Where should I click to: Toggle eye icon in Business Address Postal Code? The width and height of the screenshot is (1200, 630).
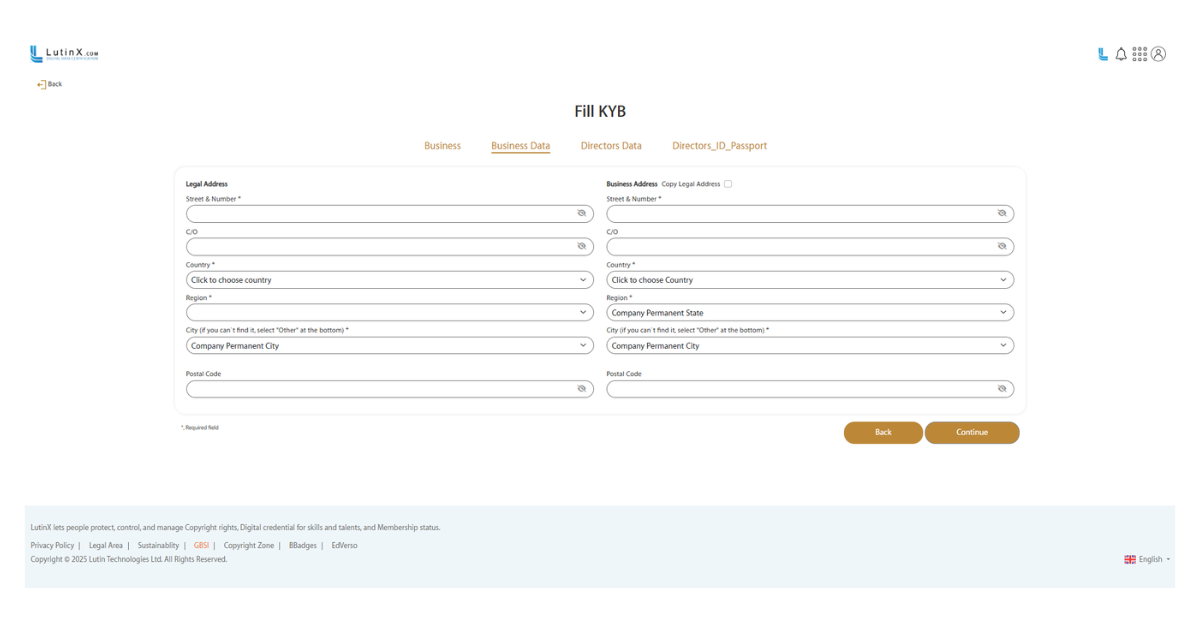point(1001,389)
